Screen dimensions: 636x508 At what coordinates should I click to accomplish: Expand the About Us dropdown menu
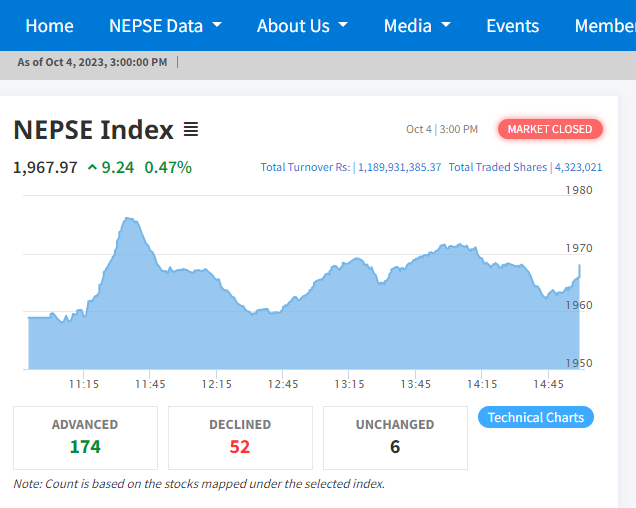coord(302,26)
